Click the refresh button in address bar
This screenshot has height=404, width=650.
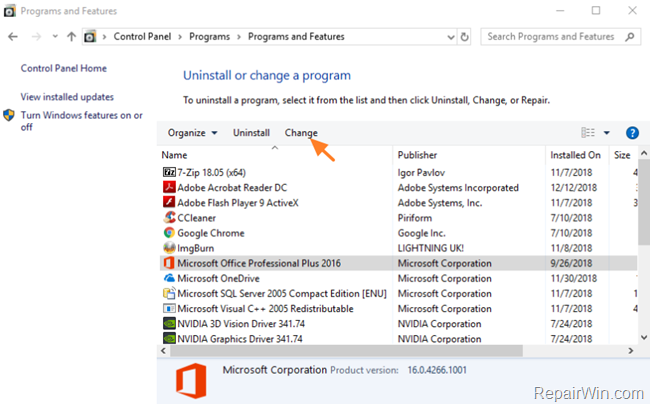tap(465, 37)
